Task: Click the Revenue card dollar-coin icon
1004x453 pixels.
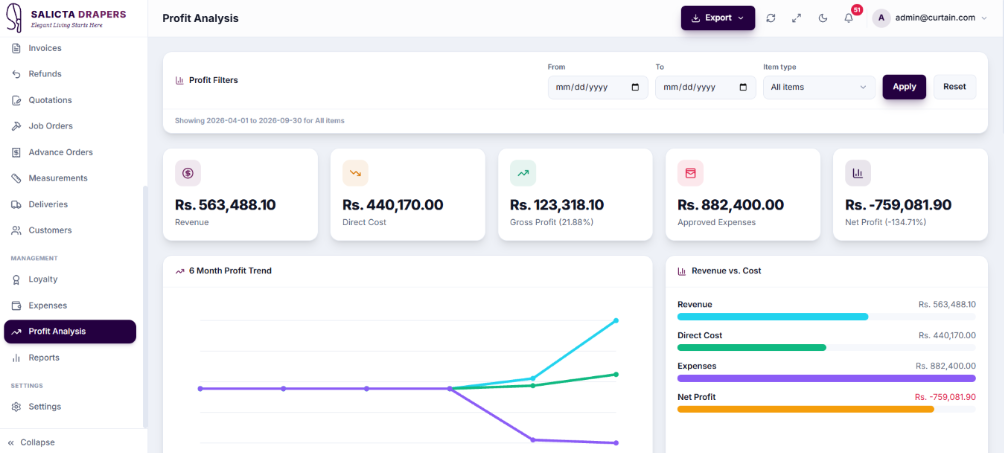Action: click(188, 173)
